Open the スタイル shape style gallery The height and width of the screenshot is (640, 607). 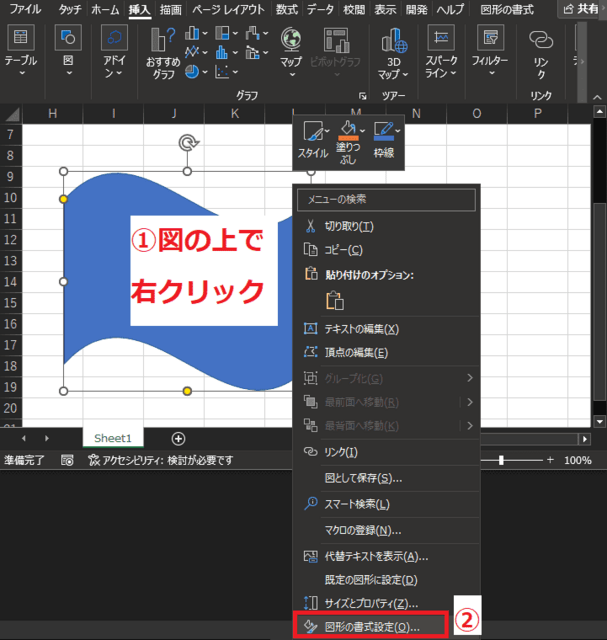pos(313,139)
